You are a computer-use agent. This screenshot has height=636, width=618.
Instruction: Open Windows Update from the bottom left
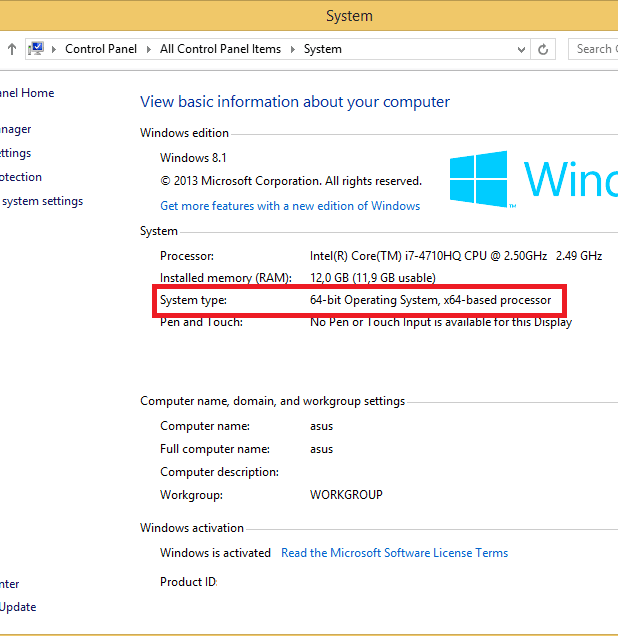(x=18, y=607)
